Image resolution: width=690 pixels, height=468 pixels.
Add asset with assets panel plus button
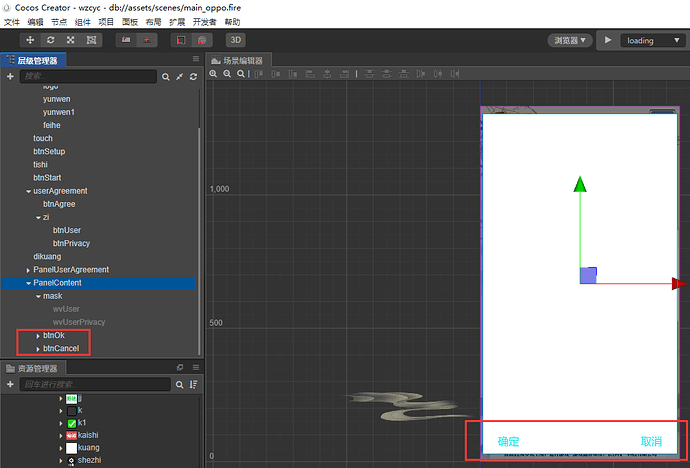coord(10,384)
